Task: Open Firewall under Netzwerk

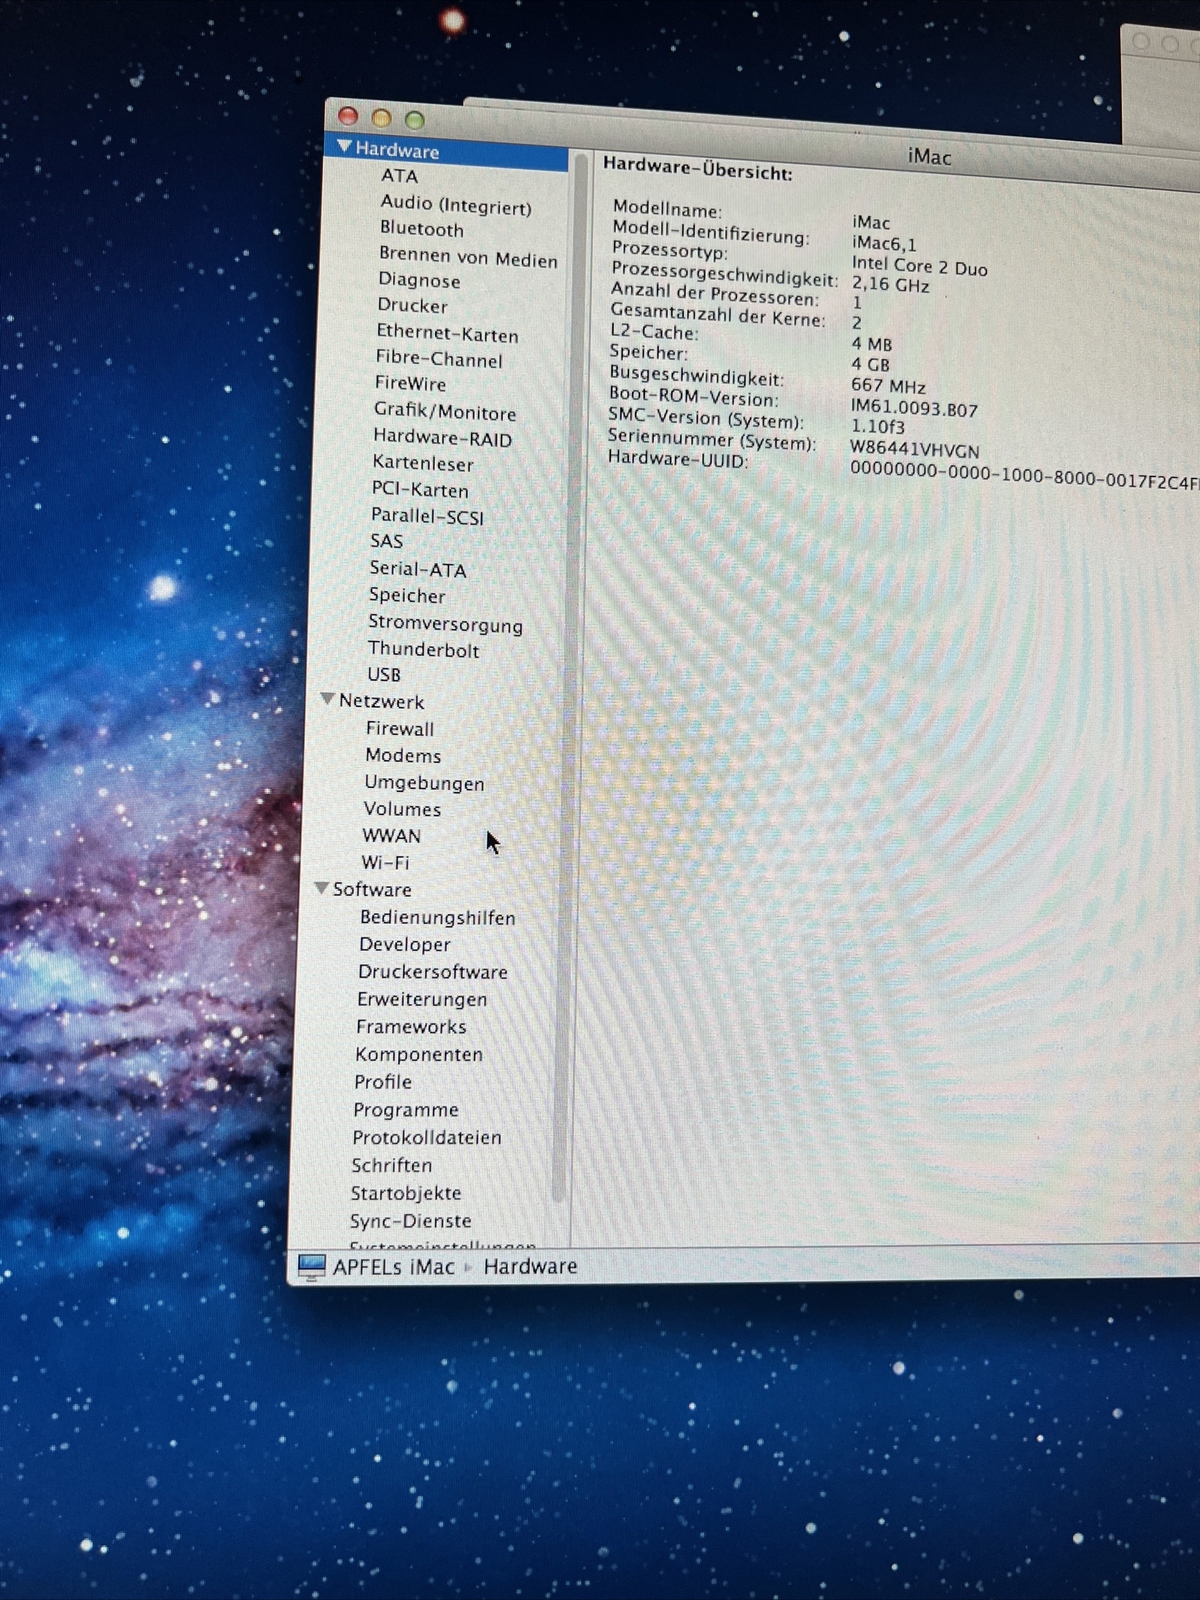Action: click(x=400, y=729)
